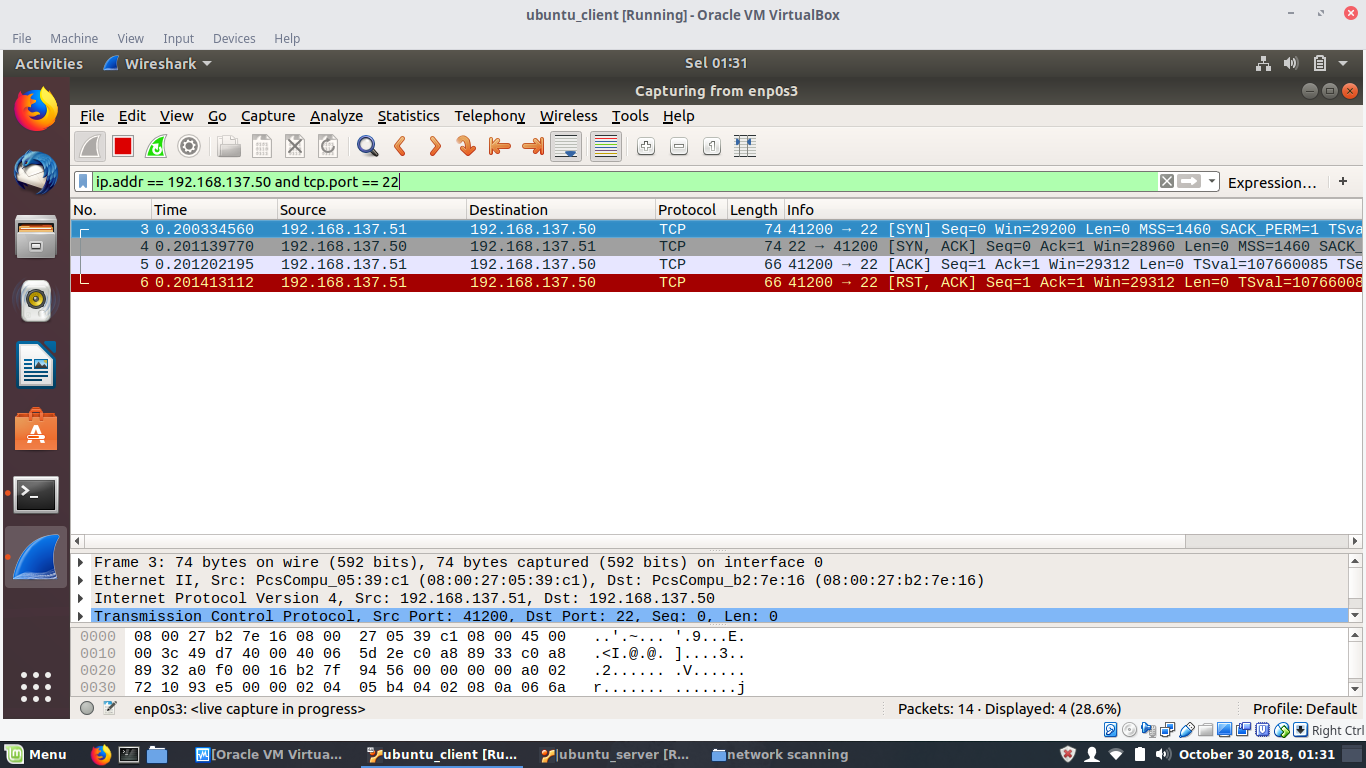Open the Edit menu in Wireshark

(132, 116)
